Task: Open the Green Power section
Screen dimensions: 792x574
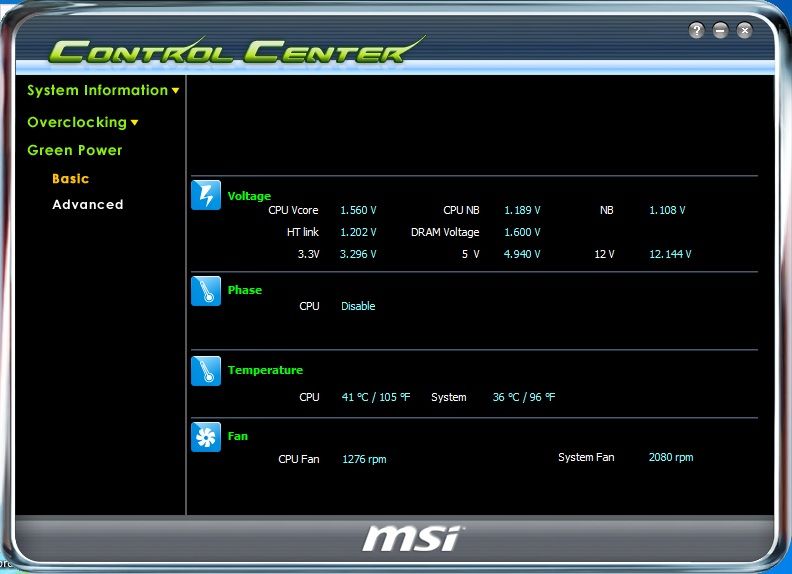Action: (75, 150)
